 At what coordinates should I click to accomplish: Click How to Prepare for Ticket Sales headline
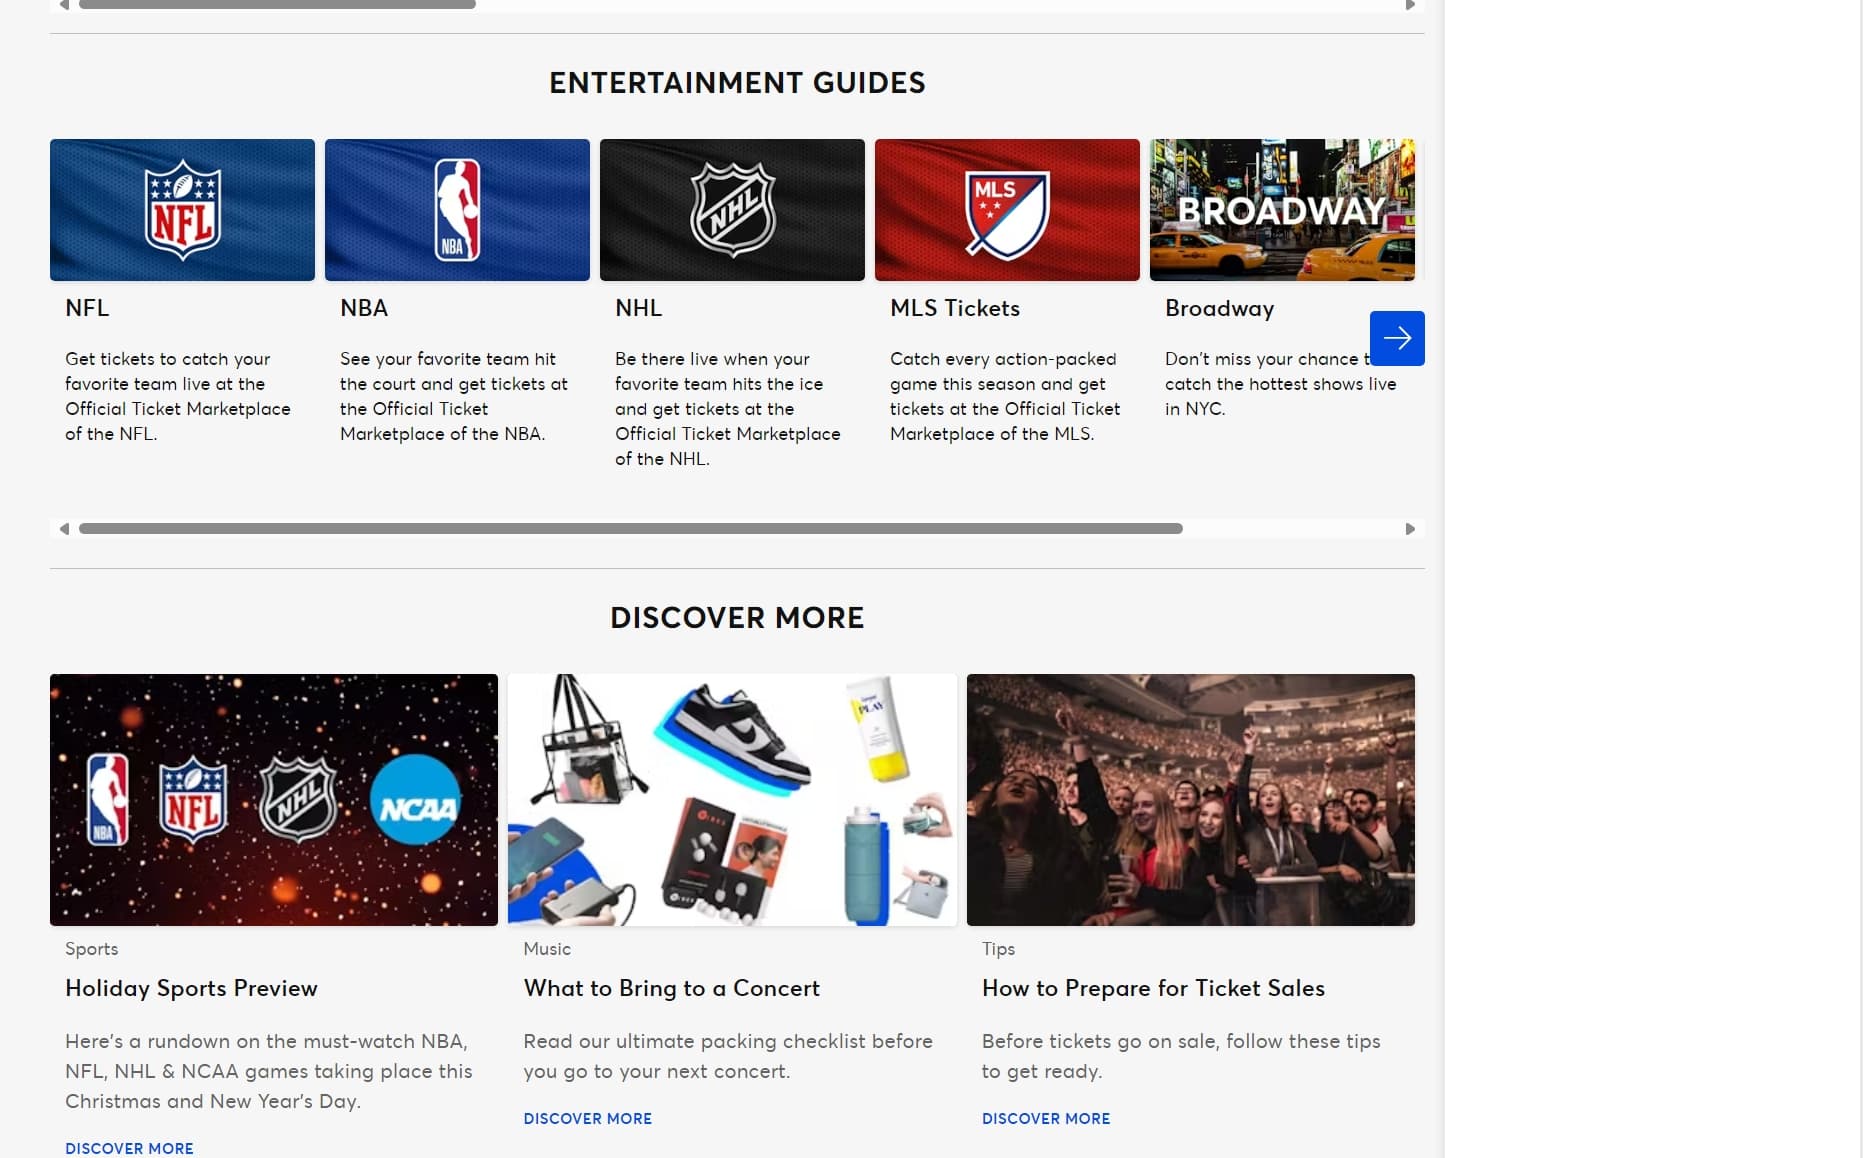(1153, 988)
